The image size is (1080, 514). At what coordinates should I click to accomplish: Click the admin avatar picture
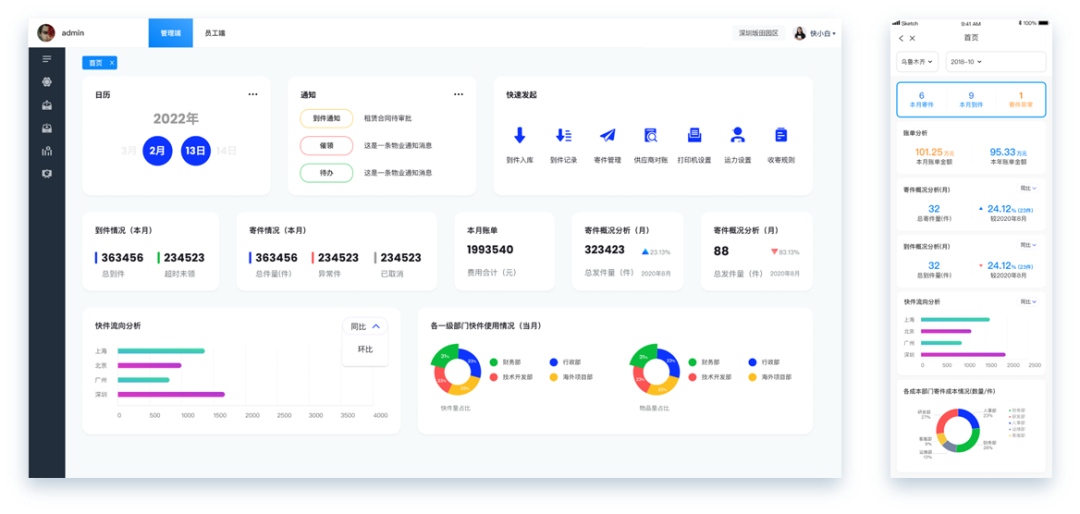click(46, 32)
